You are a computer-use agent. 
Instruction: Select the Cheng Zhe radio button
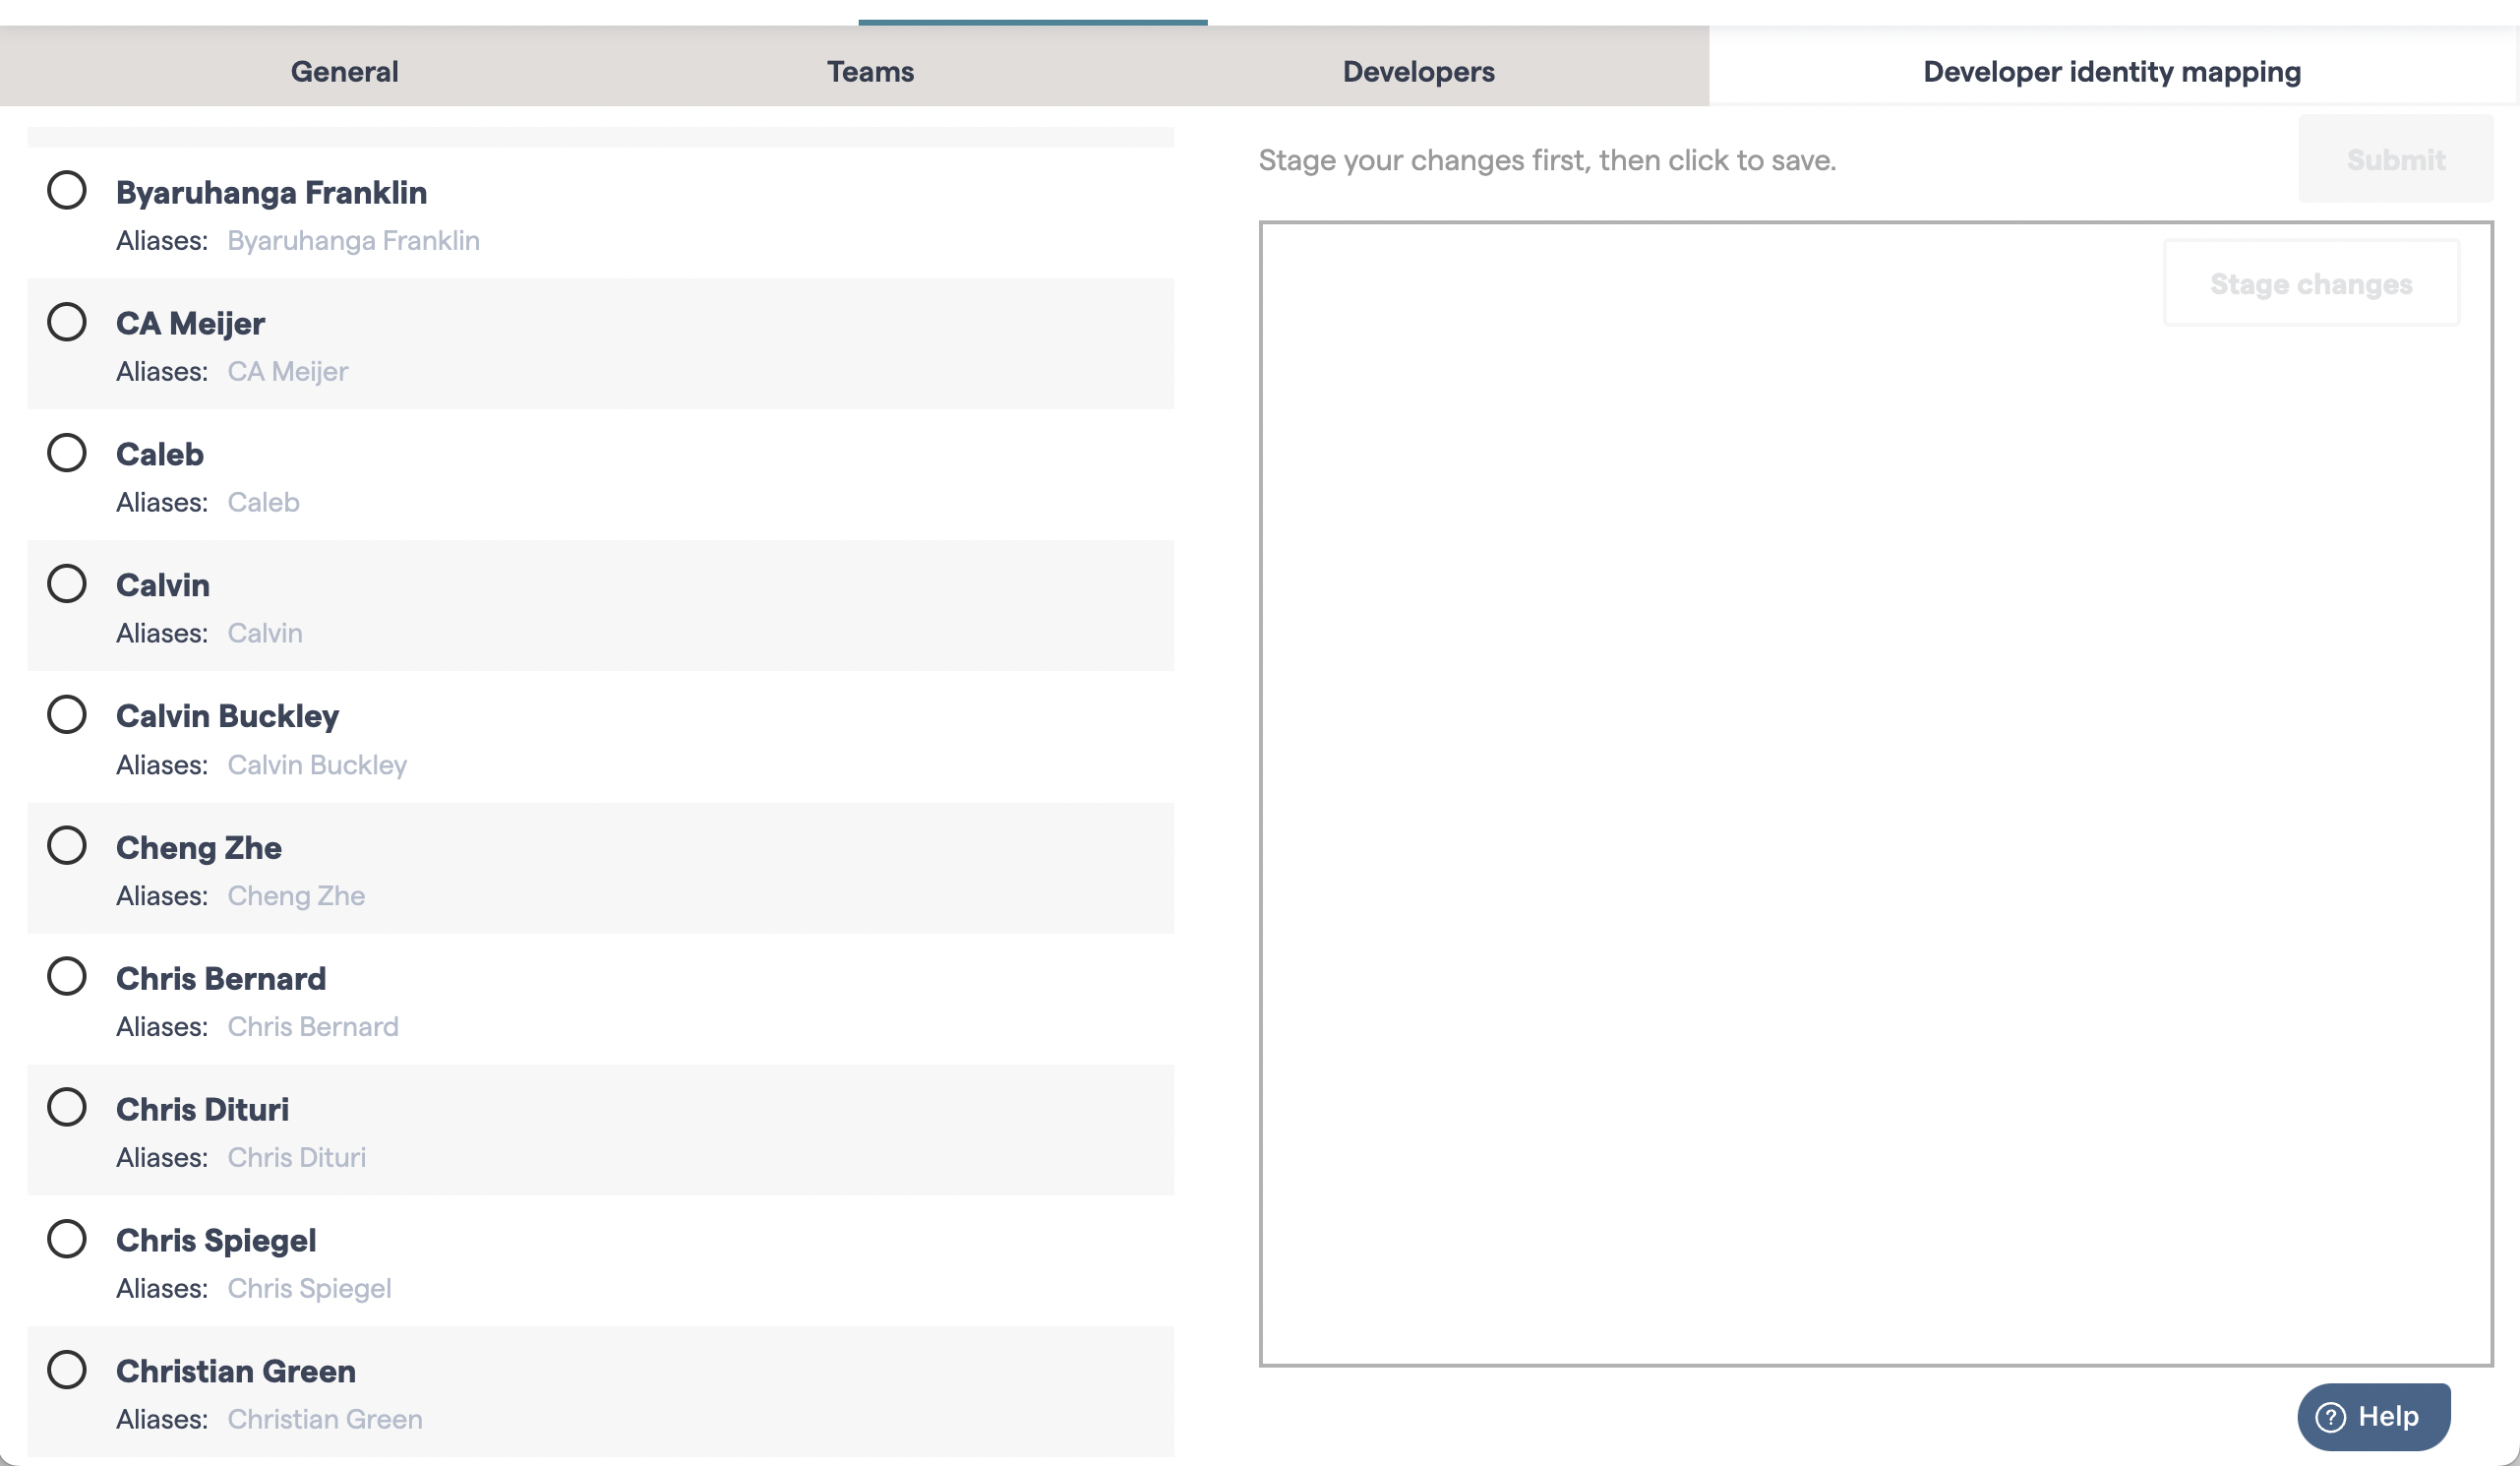[67, 846]
